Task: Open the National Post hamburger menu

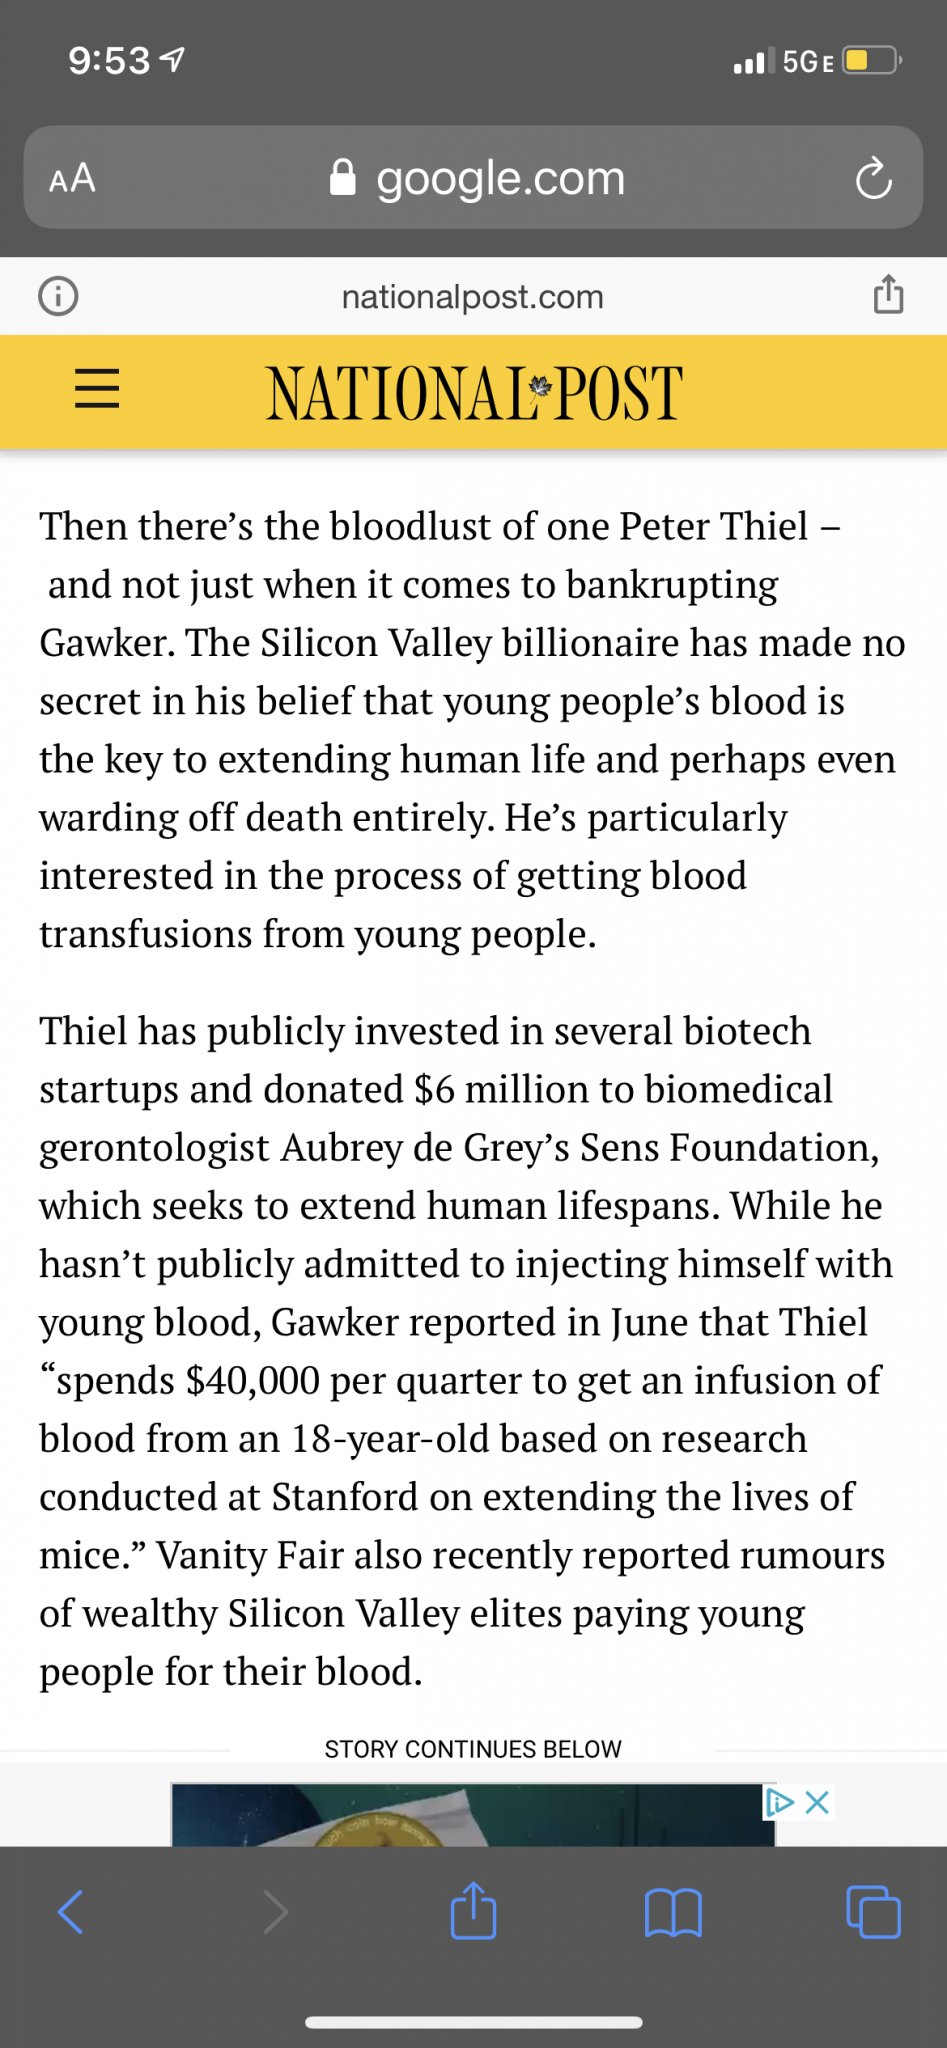Action: 97,389
